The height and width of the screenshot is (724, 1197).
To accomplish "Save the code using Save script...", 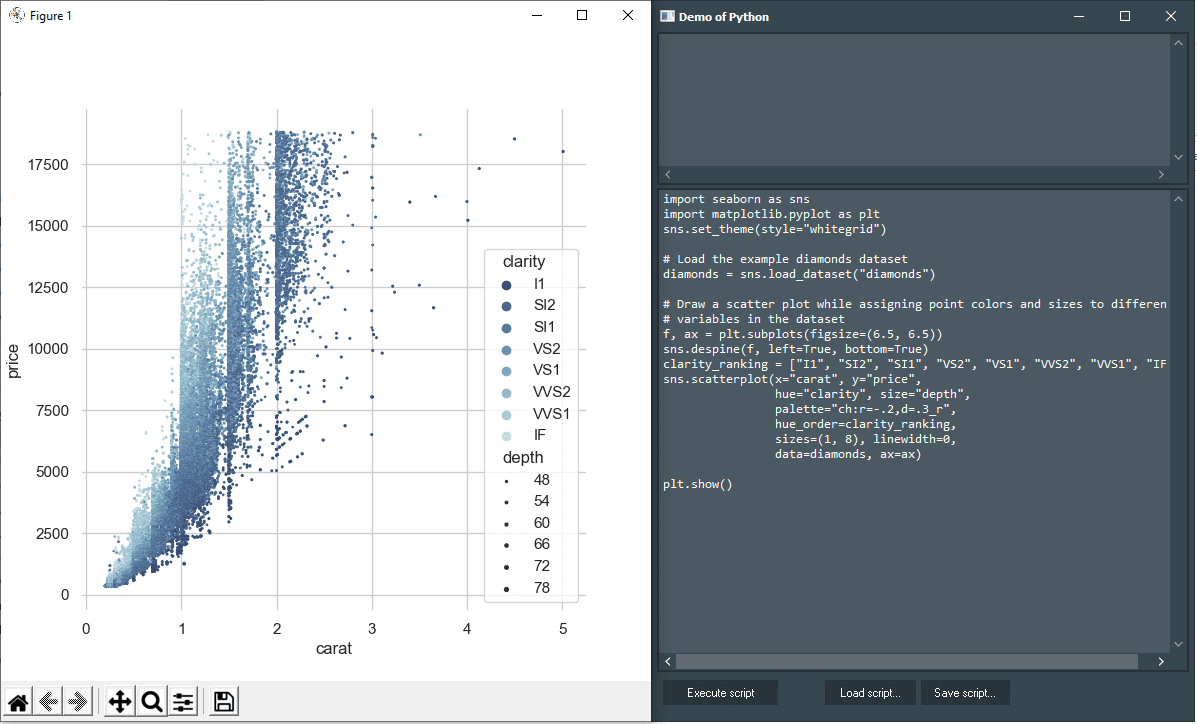I will 964,692.
